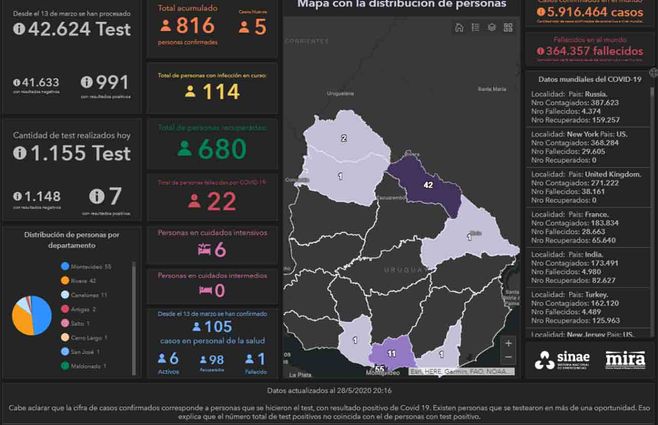The image size is (658, 425).
Task: Open the map layers icon
Action: point(492,27)
